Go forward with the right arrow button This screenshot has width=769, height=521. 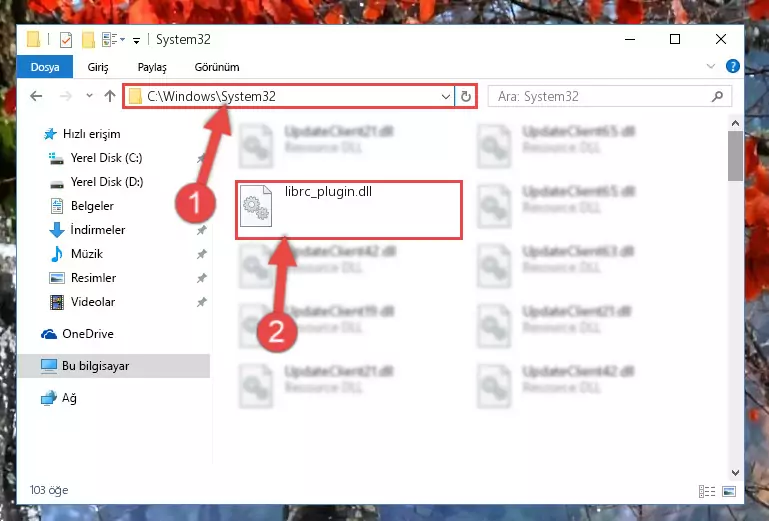[65, 96]
